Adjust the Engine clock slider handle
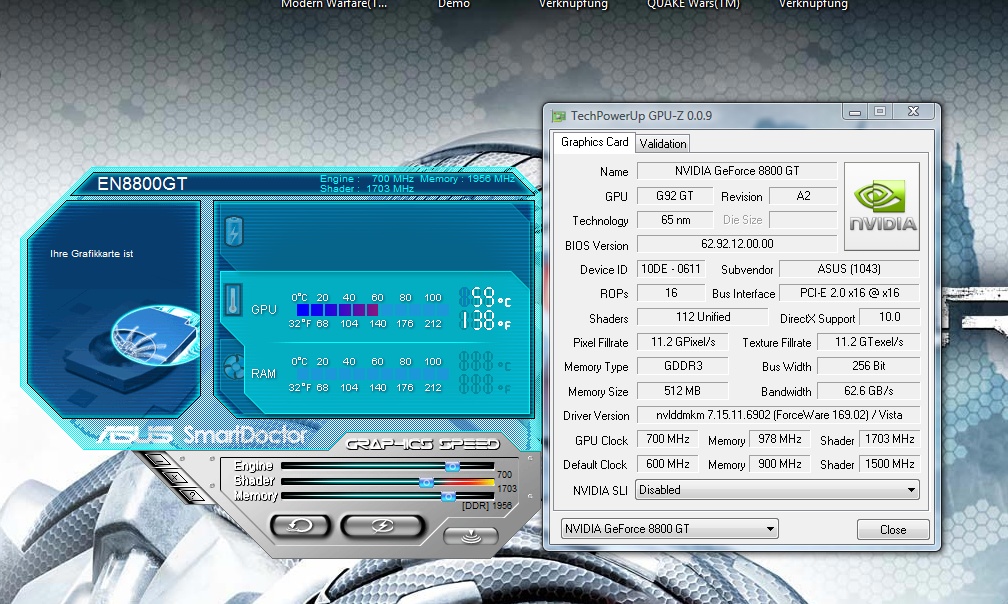1008x604 pixels. (453, 466)
